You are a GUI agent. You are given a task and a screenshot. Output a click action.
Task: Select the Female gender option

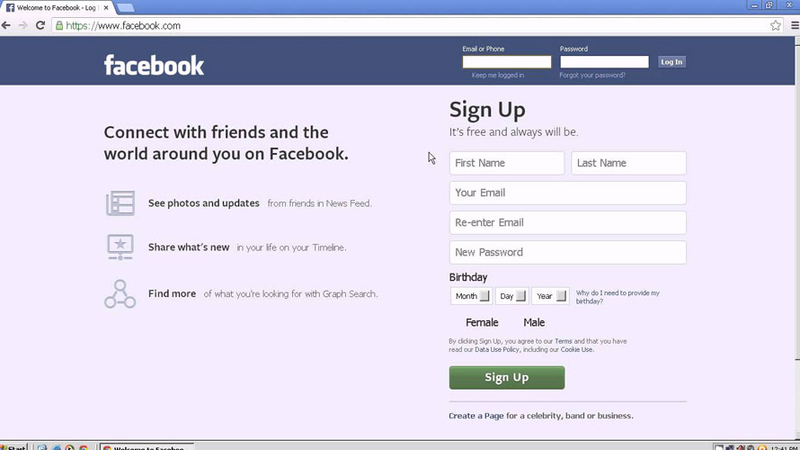482,322
